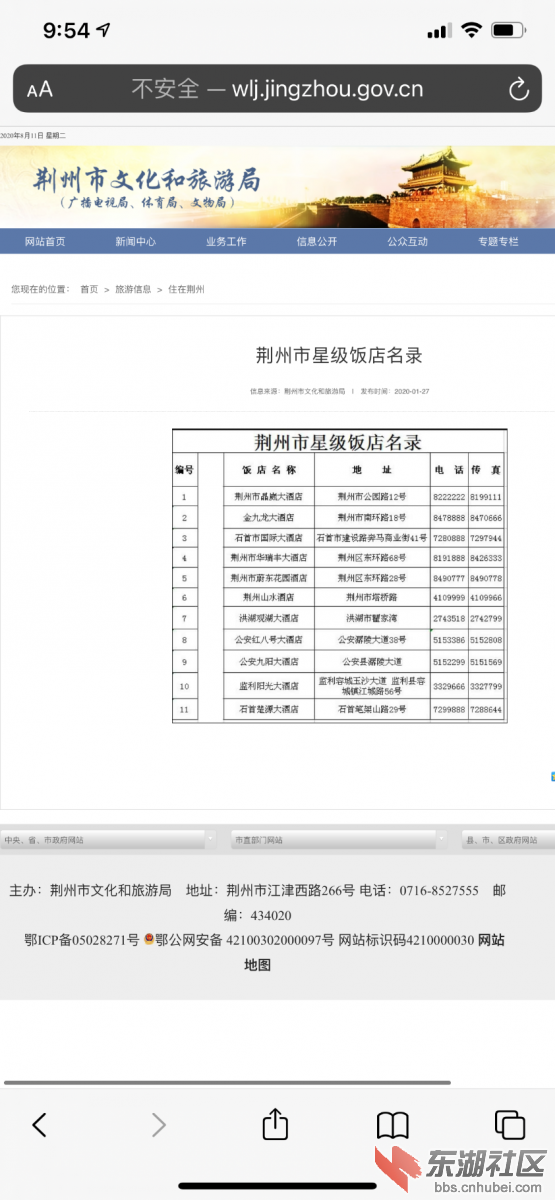The image size is (555, 1200).
Task: Click the phone number 4109999
Action: tap(449, 598)
